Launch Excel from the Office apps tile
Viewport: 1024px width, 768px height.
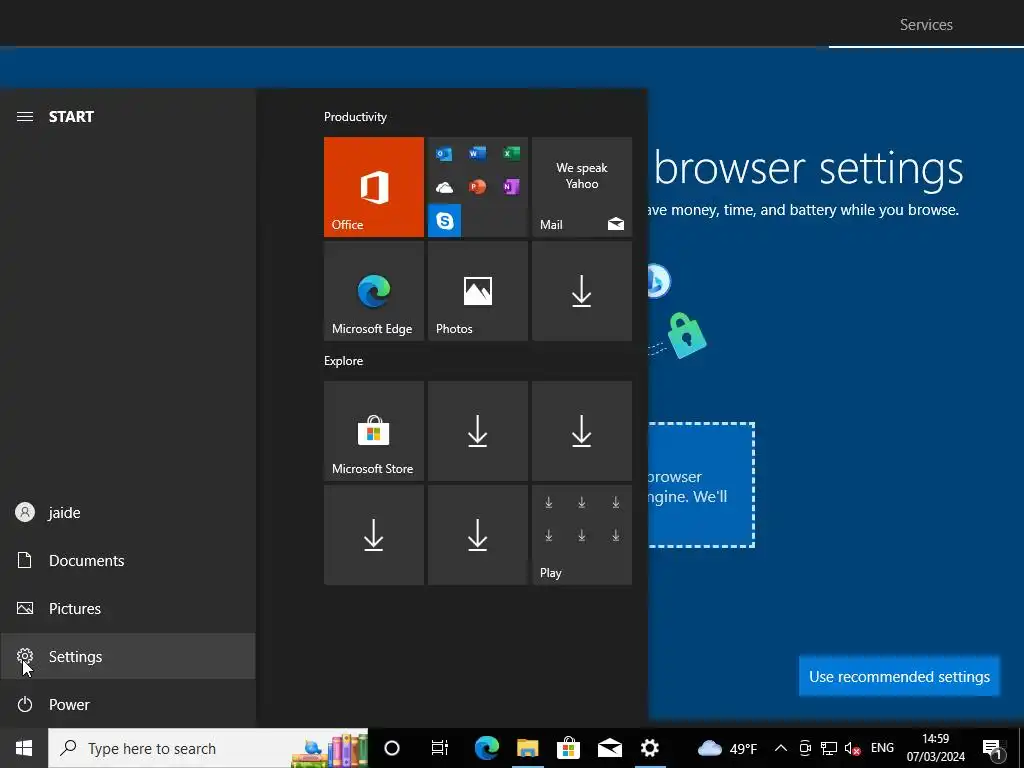point(511,153)
